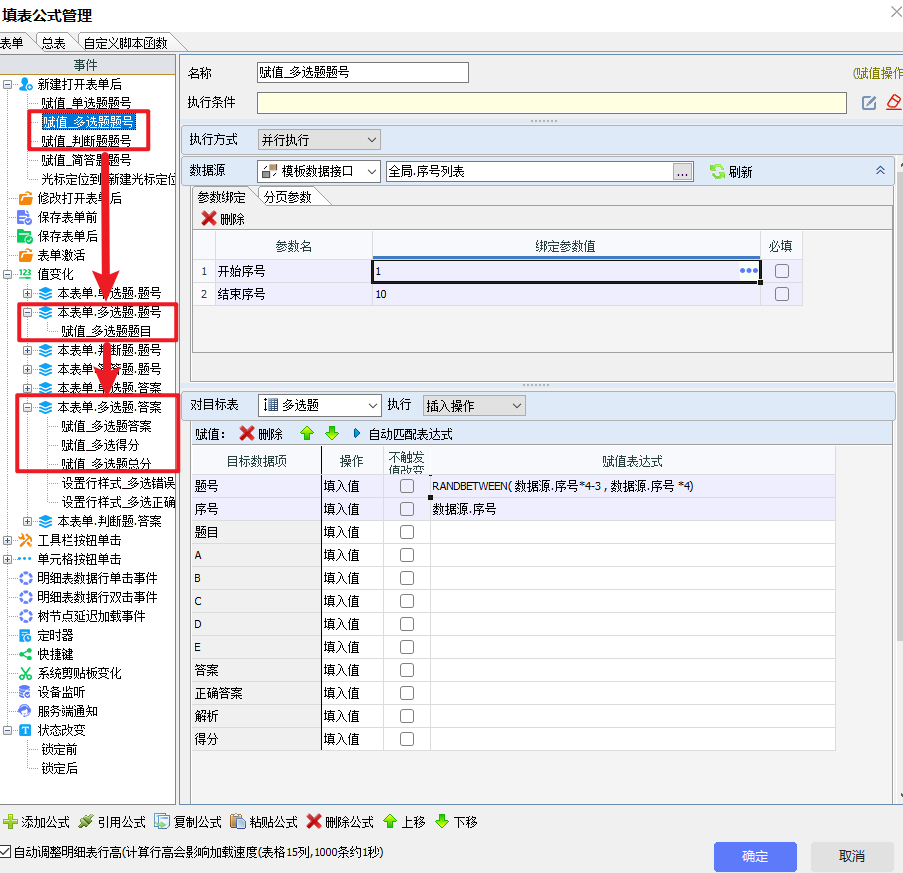
Task: Toggle 不触发值改变 checkbox for 正确答案 row
Action: coord(407,693)
